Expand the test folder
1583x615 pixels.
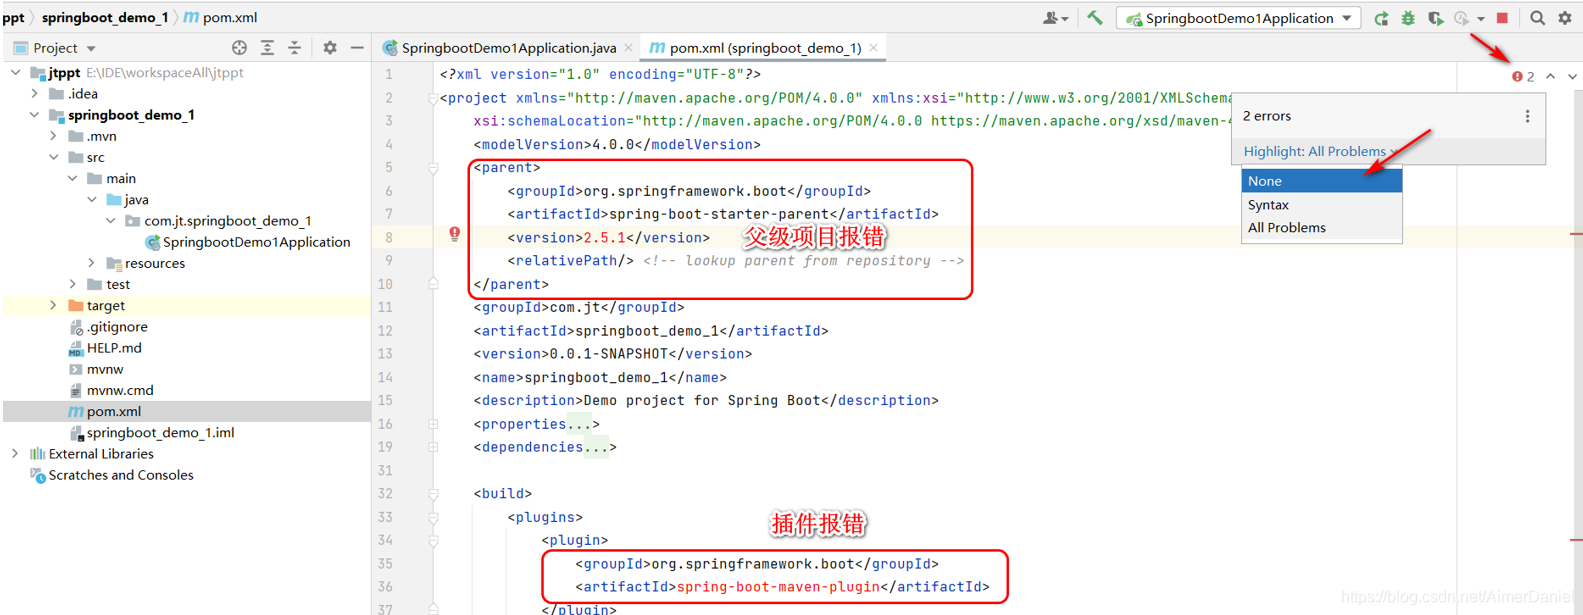[x=72, y=284]
